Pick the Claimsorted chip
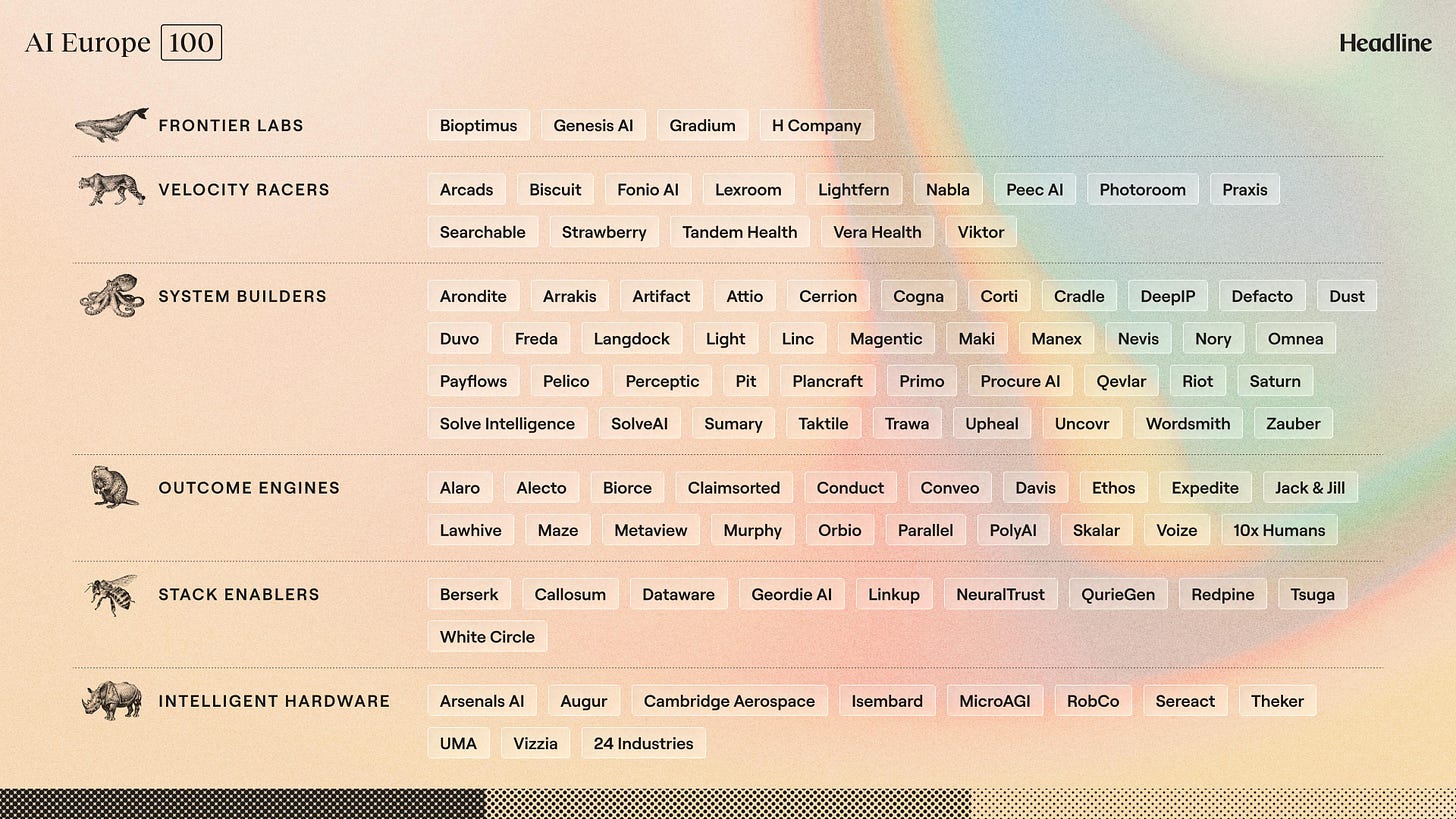The height and width of the screenshot is (819, 1456). (x=734, y=488)
